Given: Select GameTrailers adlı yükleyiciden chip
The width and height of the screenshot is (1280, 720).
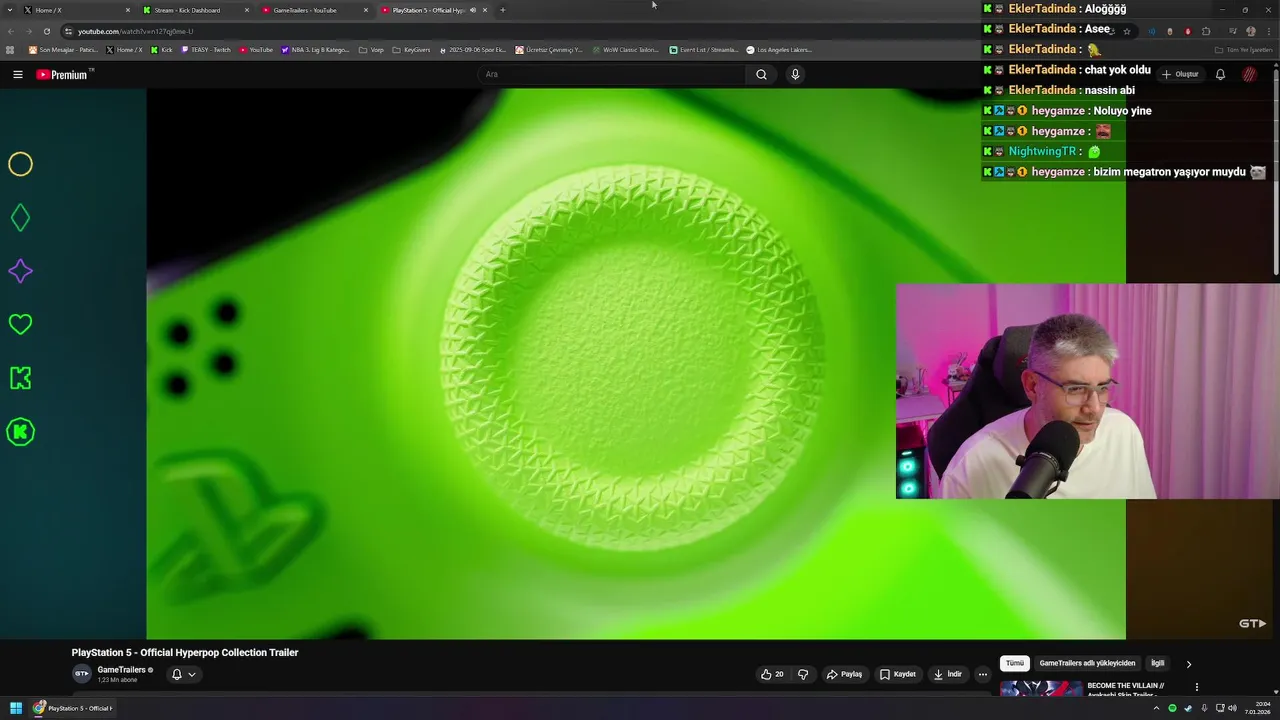Looking at the screenshot, I should click(x=1087, y=663).
